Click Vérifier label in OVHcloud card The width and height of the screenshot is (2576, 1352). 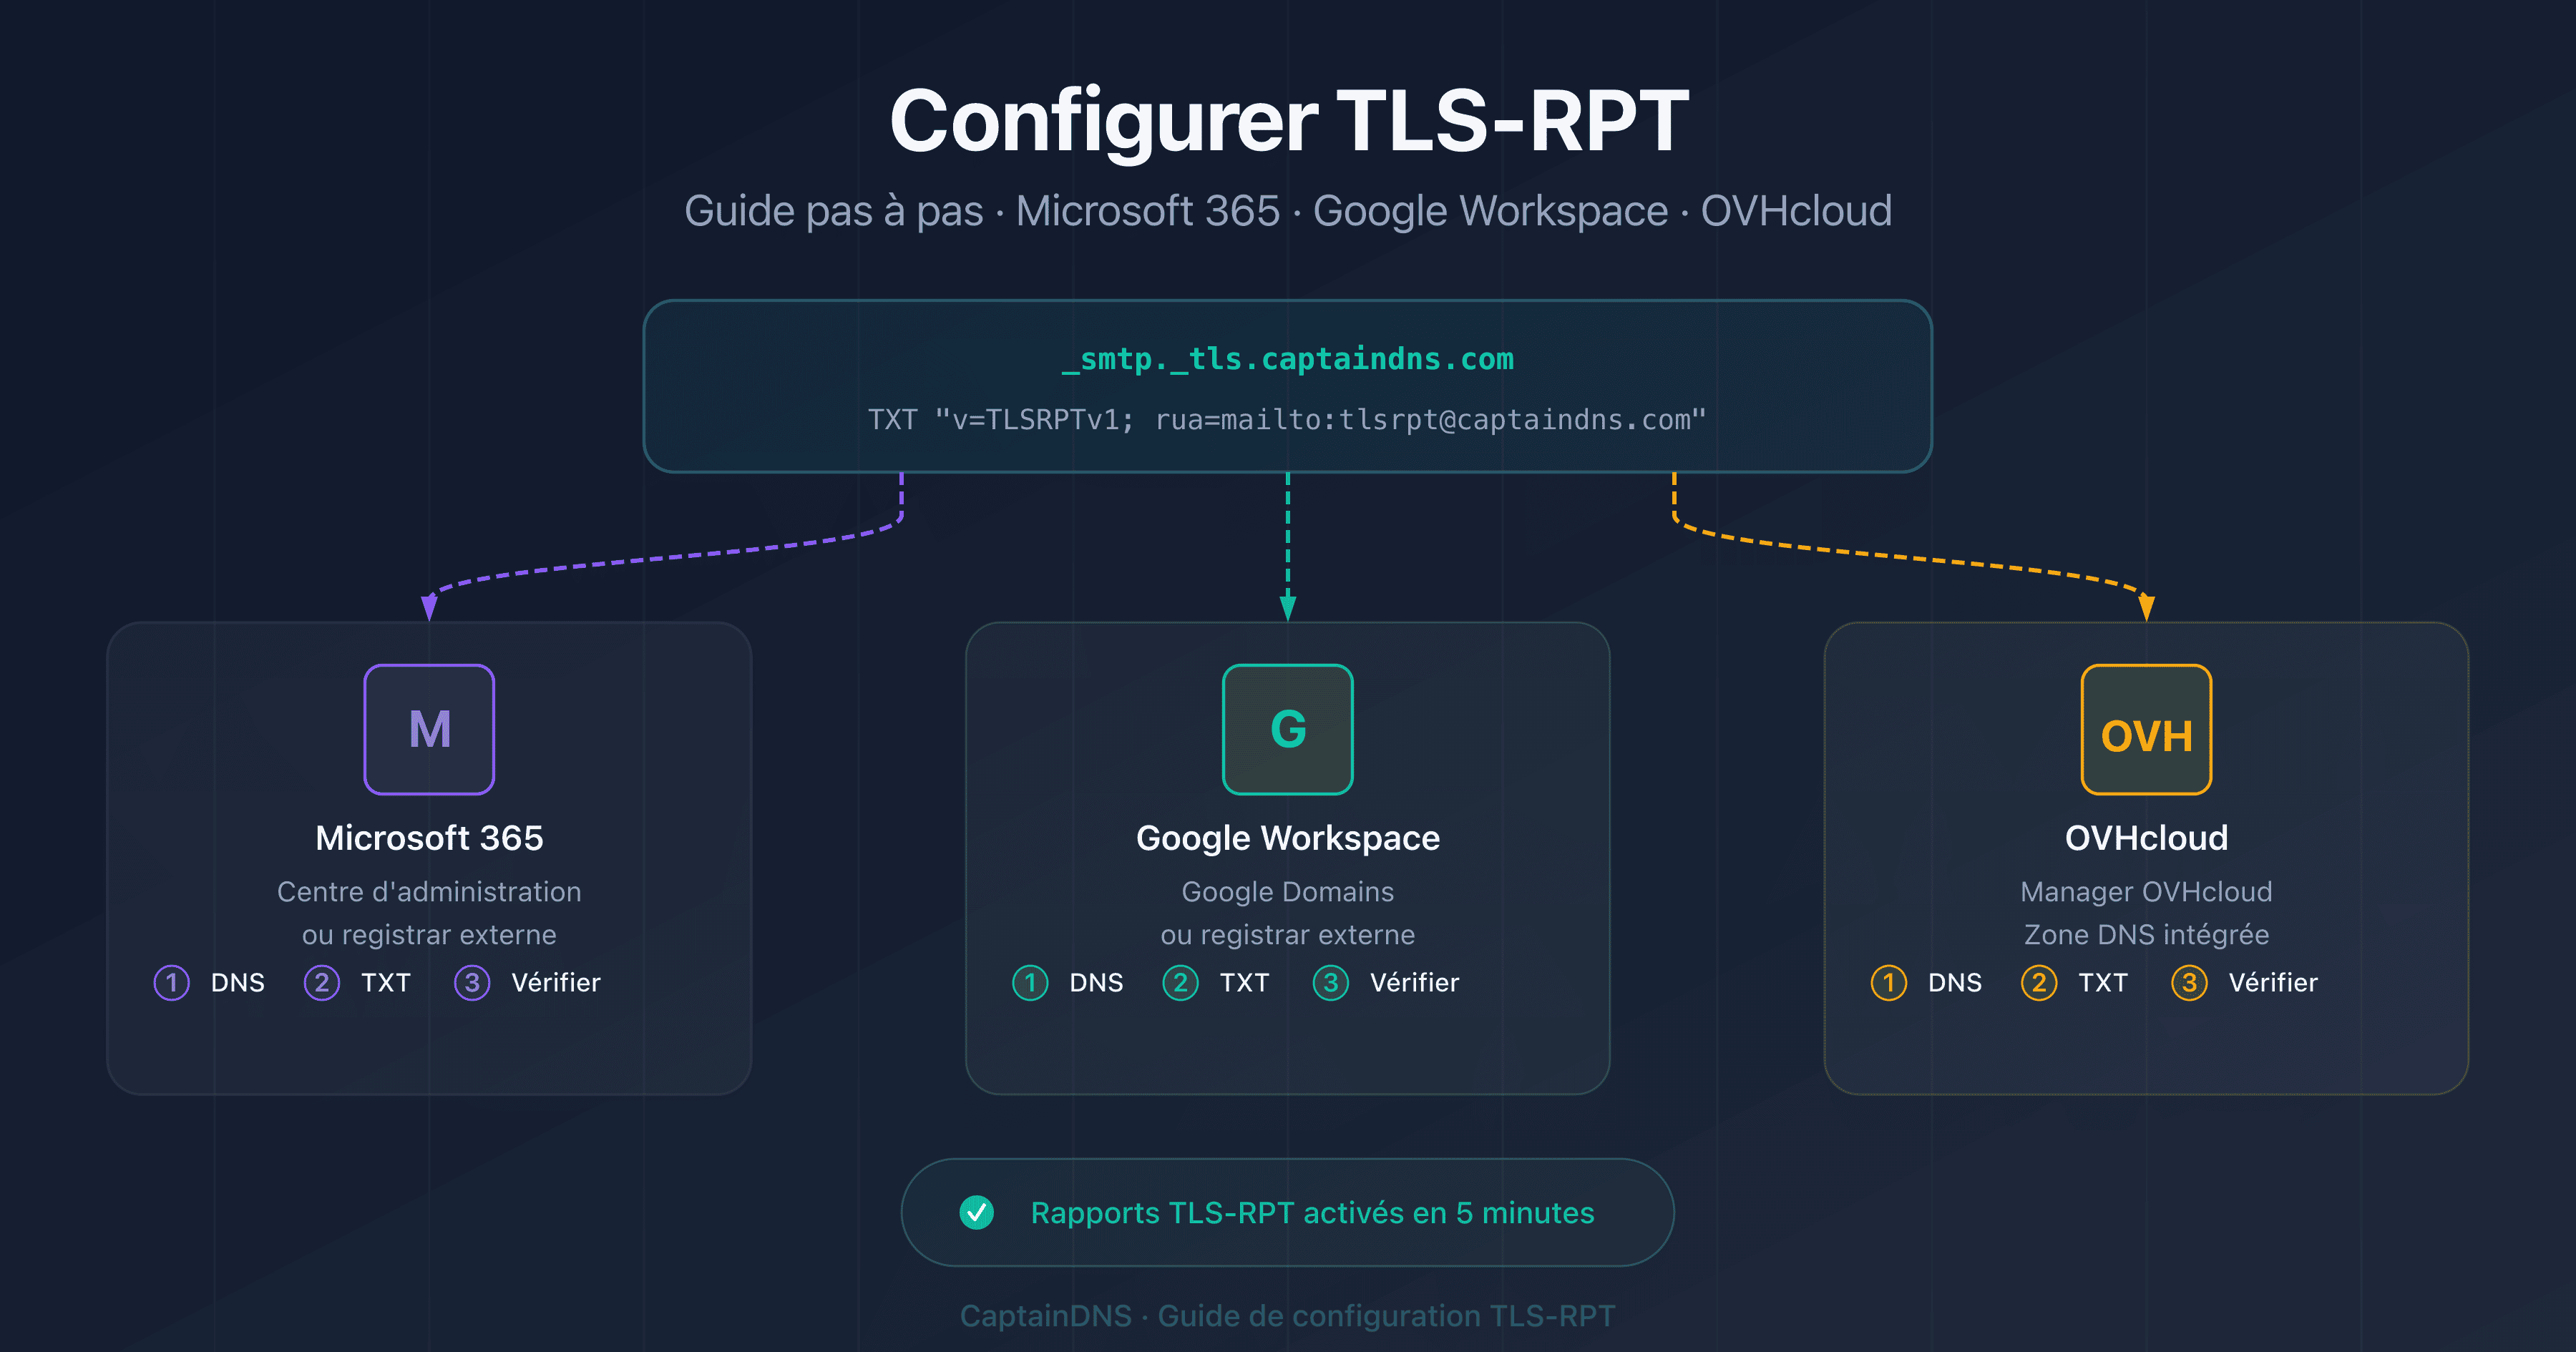pos(2273,982)
